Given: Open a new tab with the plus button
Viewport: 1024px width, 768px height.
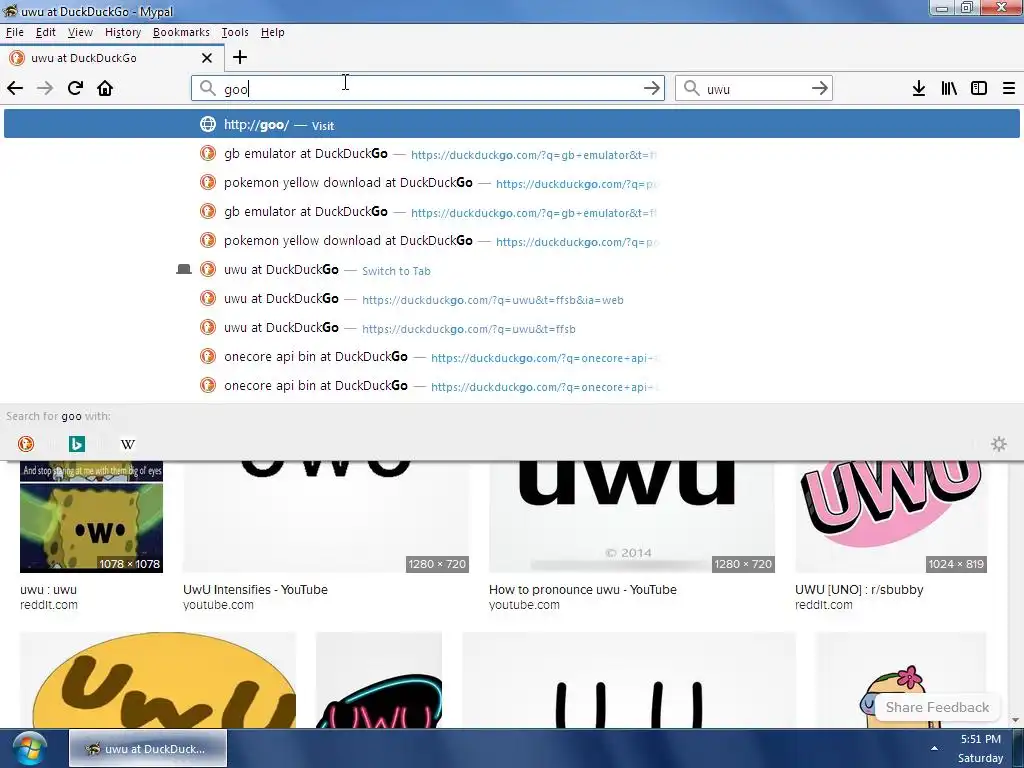Looking at the screenshot, I should tap(240, 57).
